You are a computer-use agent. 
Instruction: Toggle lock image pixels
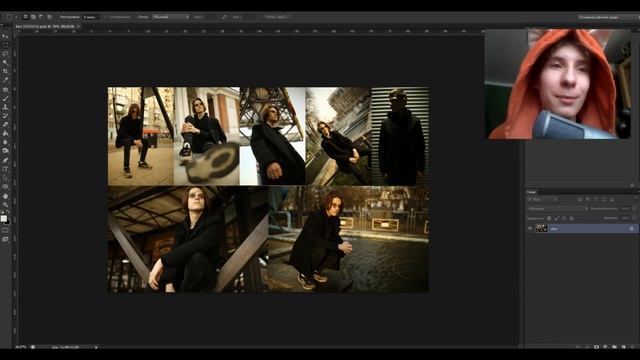[x=557, y=218]
